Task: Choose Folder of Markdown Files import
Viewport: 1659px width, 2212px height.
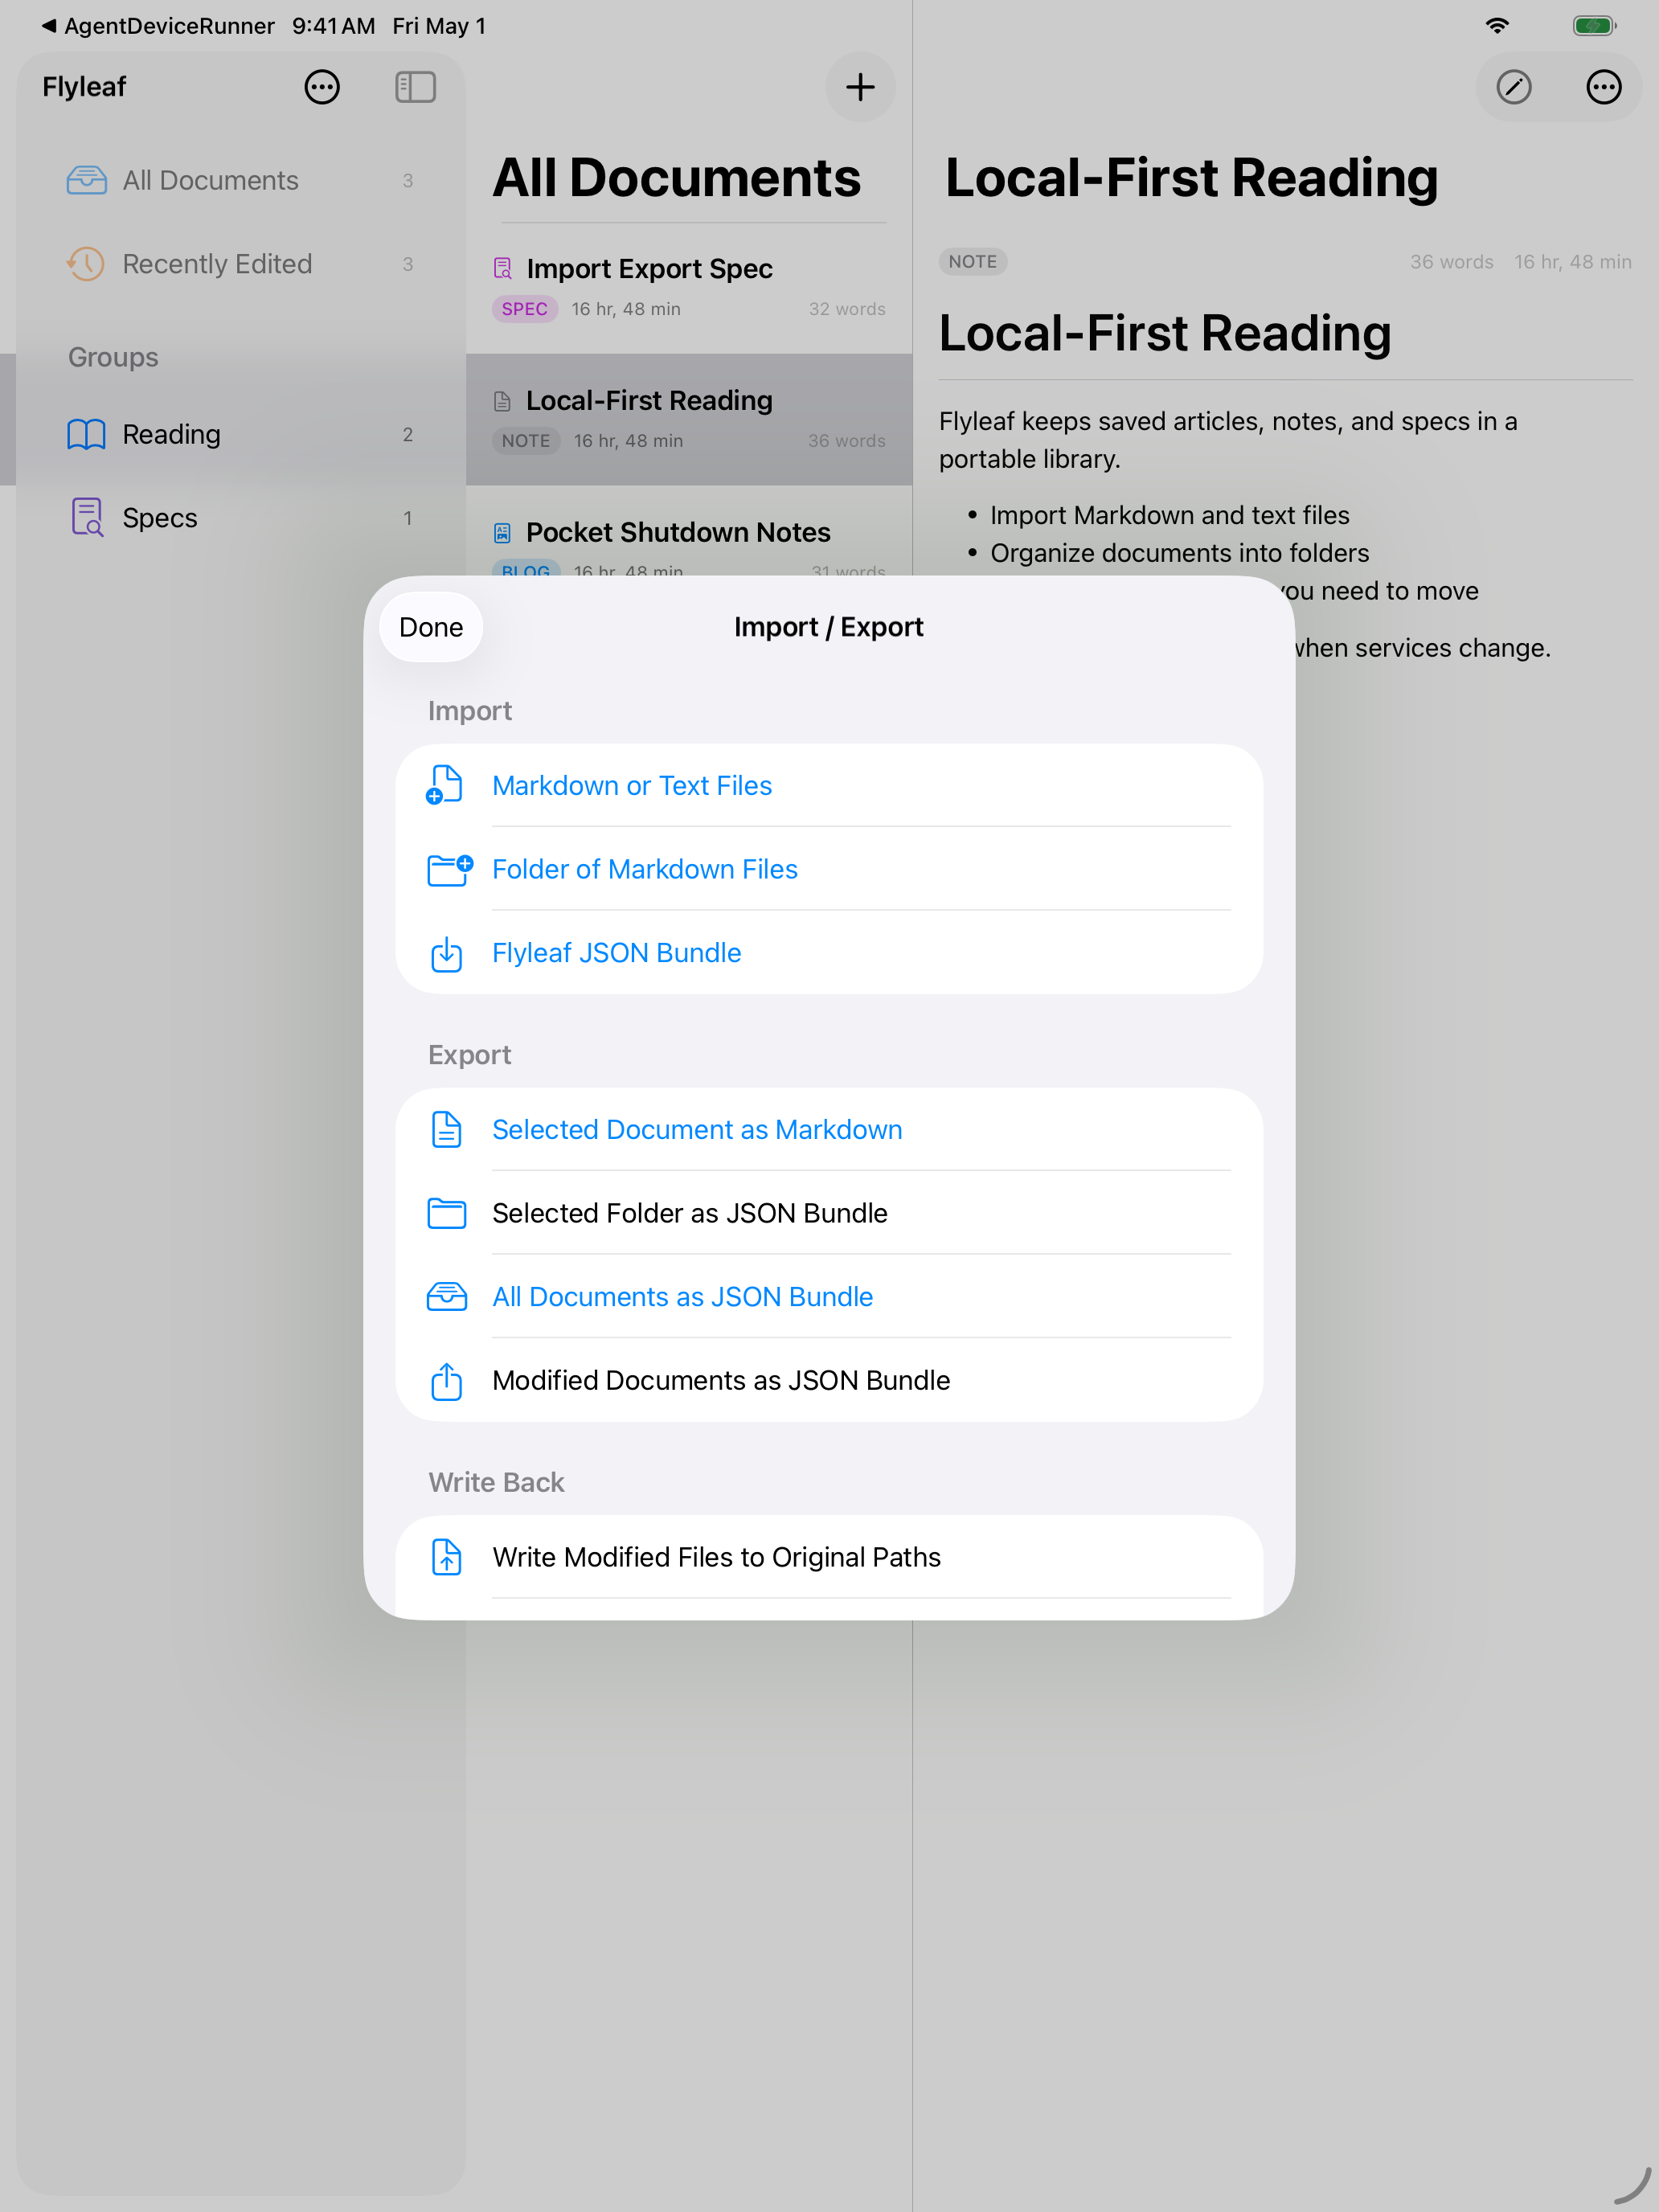Action: [x=829, y=869]
